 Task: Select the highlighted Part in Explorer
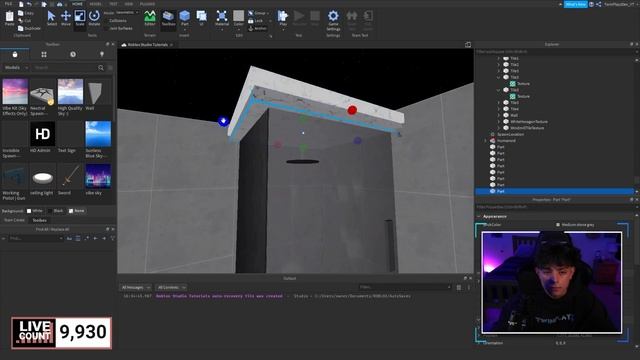click(554, 191)
